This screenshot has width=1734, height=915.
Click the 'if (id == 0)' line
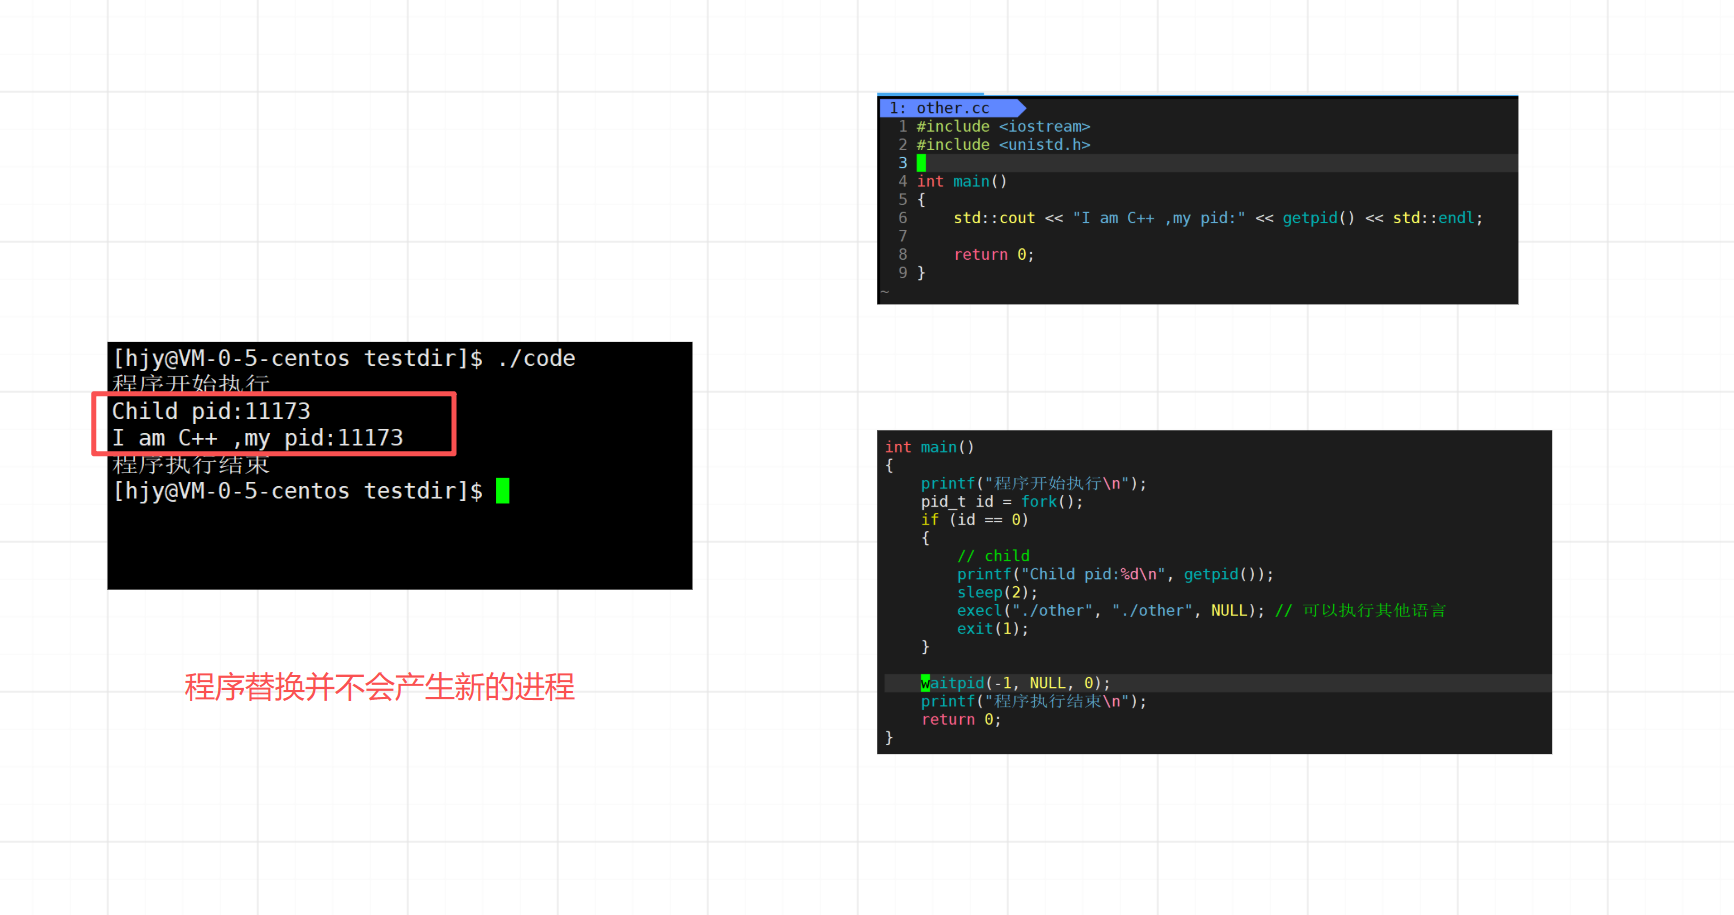click(974, 520)
